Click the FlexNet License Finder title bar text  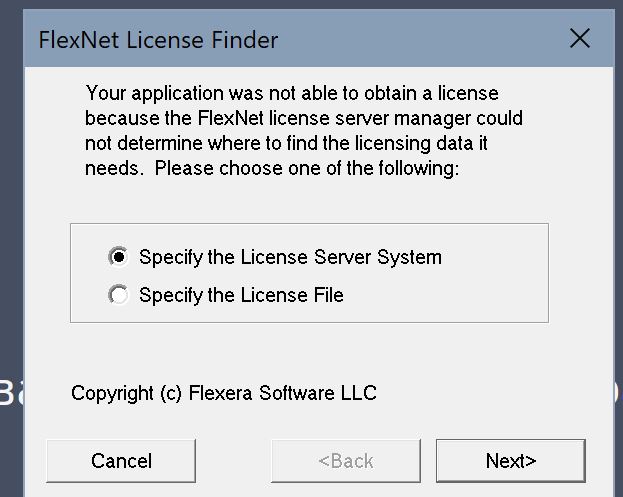(158, 41)
